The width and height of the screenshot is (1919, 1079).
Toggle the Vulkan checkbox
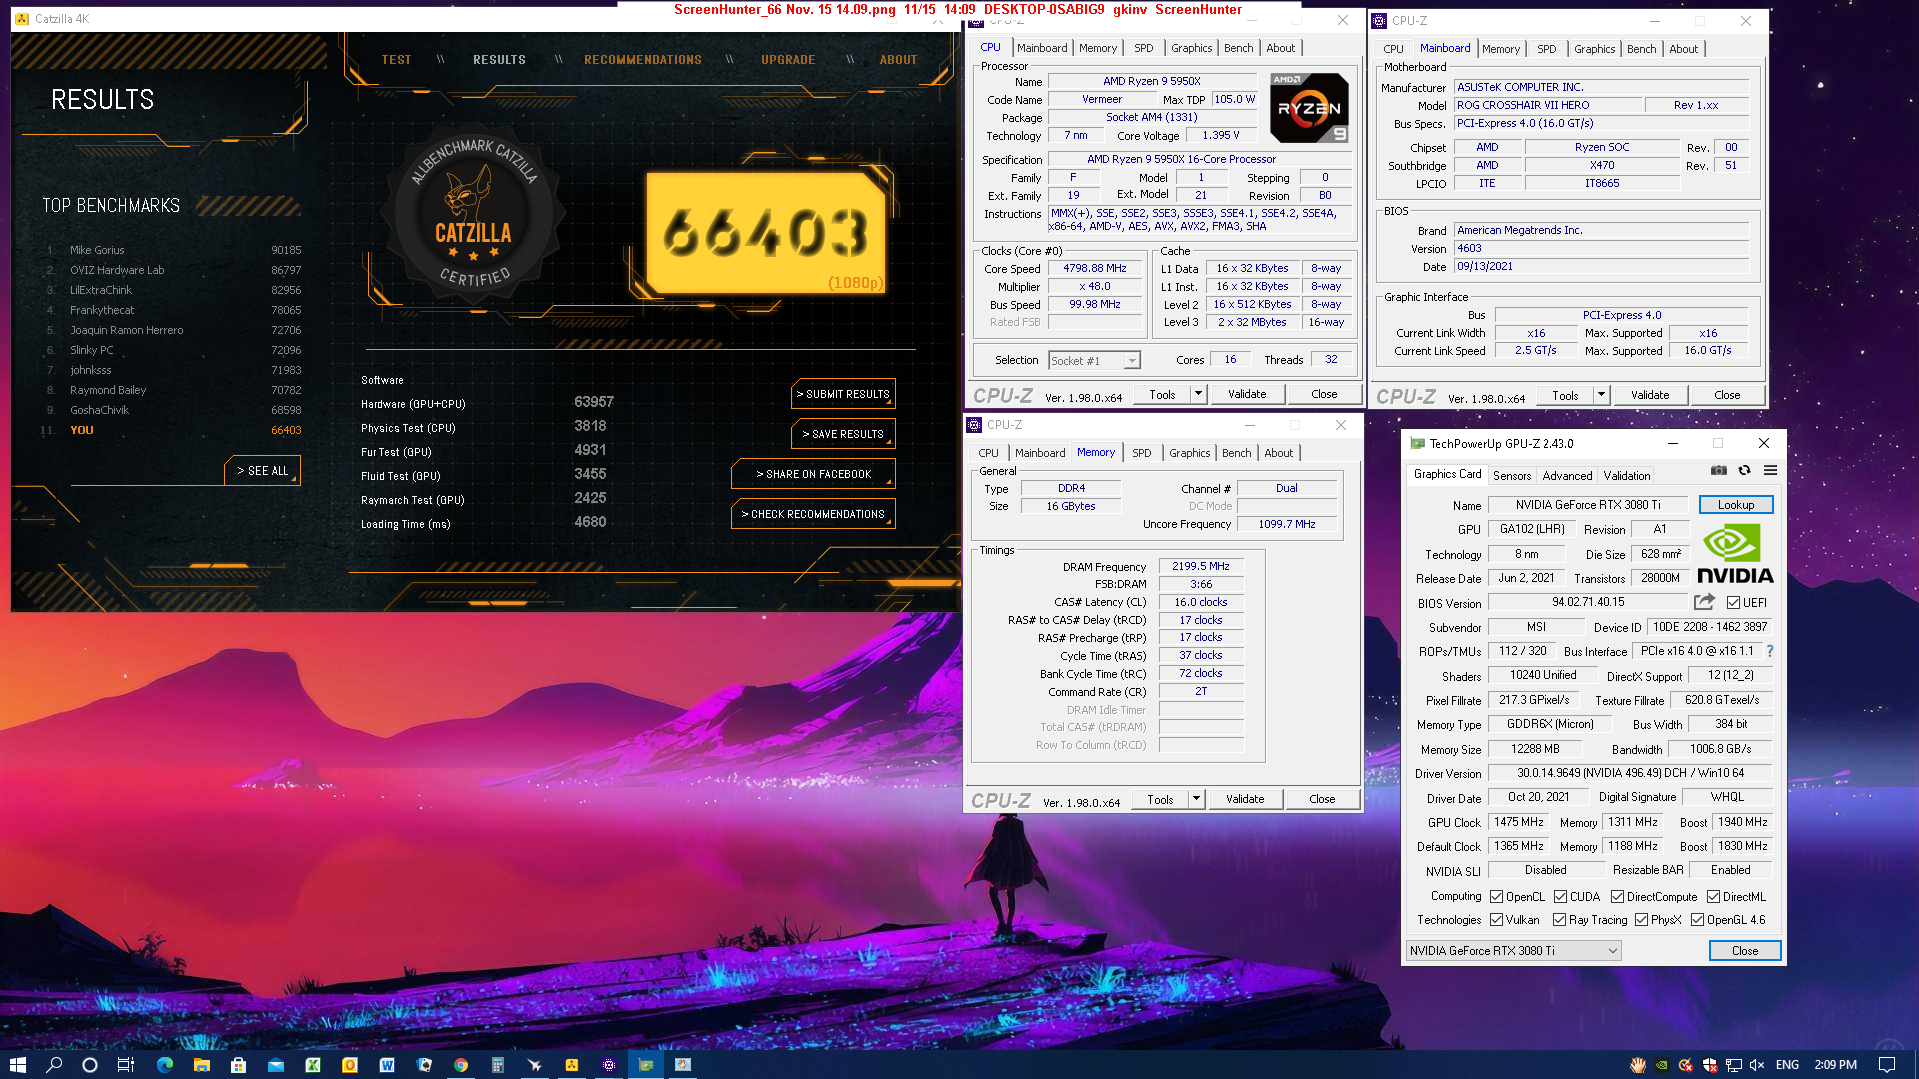pos(1496,920)
